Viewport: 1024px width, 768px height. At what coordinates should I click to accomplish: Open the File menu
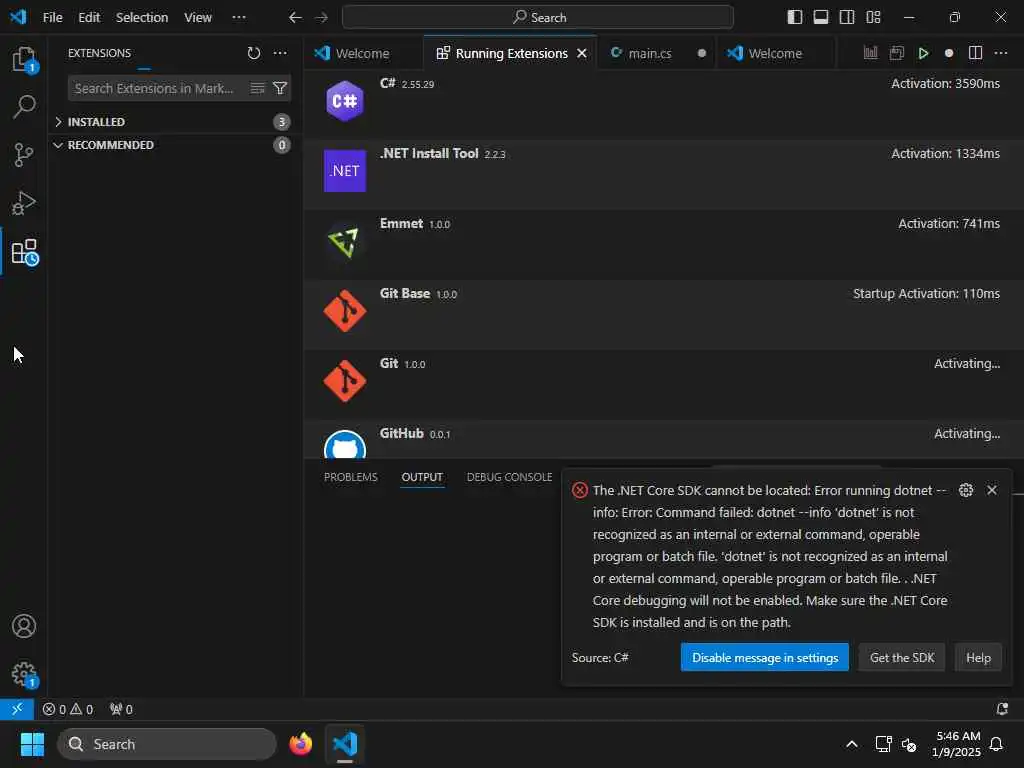52,18
